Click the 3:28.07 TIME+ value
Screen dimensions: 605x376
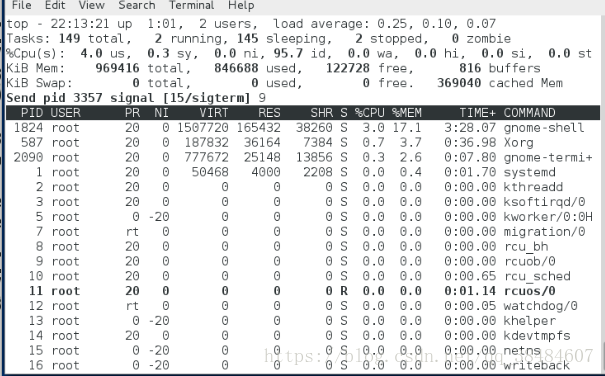[x=470, y=128]
